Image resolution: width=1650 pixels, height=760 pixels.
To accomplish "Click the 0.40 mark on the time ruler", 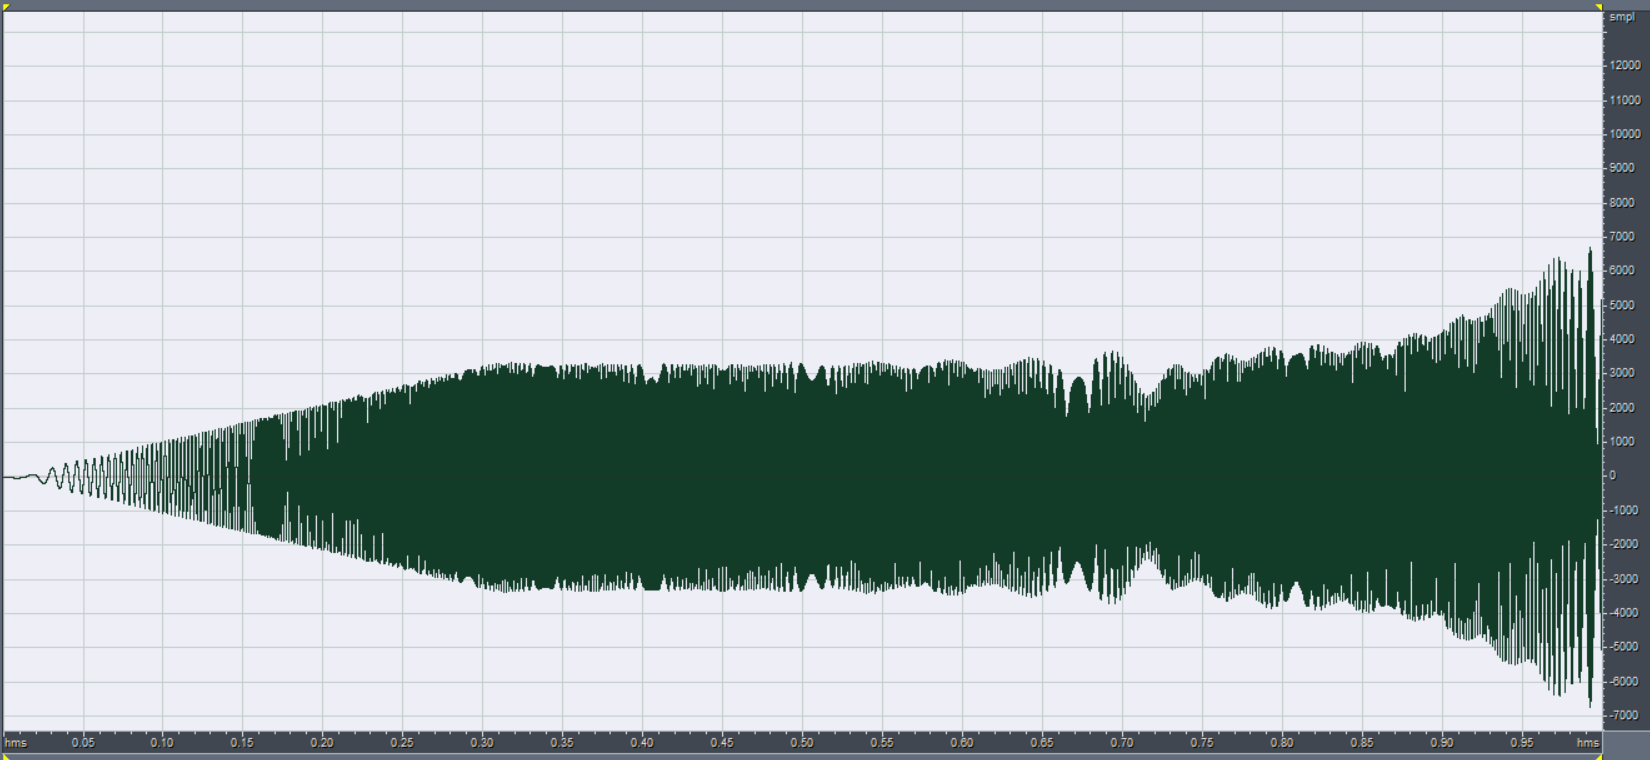I will (x=642, y=743).
